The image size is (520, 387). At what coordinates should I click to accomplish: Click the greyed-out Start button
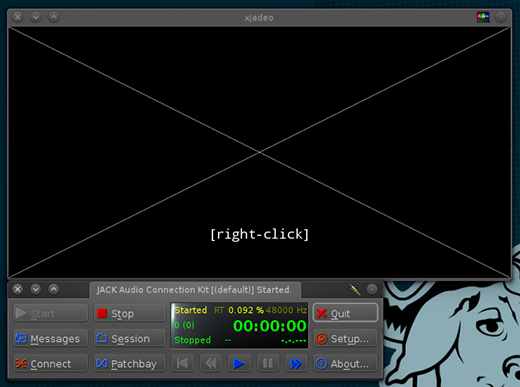pos(50,313)
